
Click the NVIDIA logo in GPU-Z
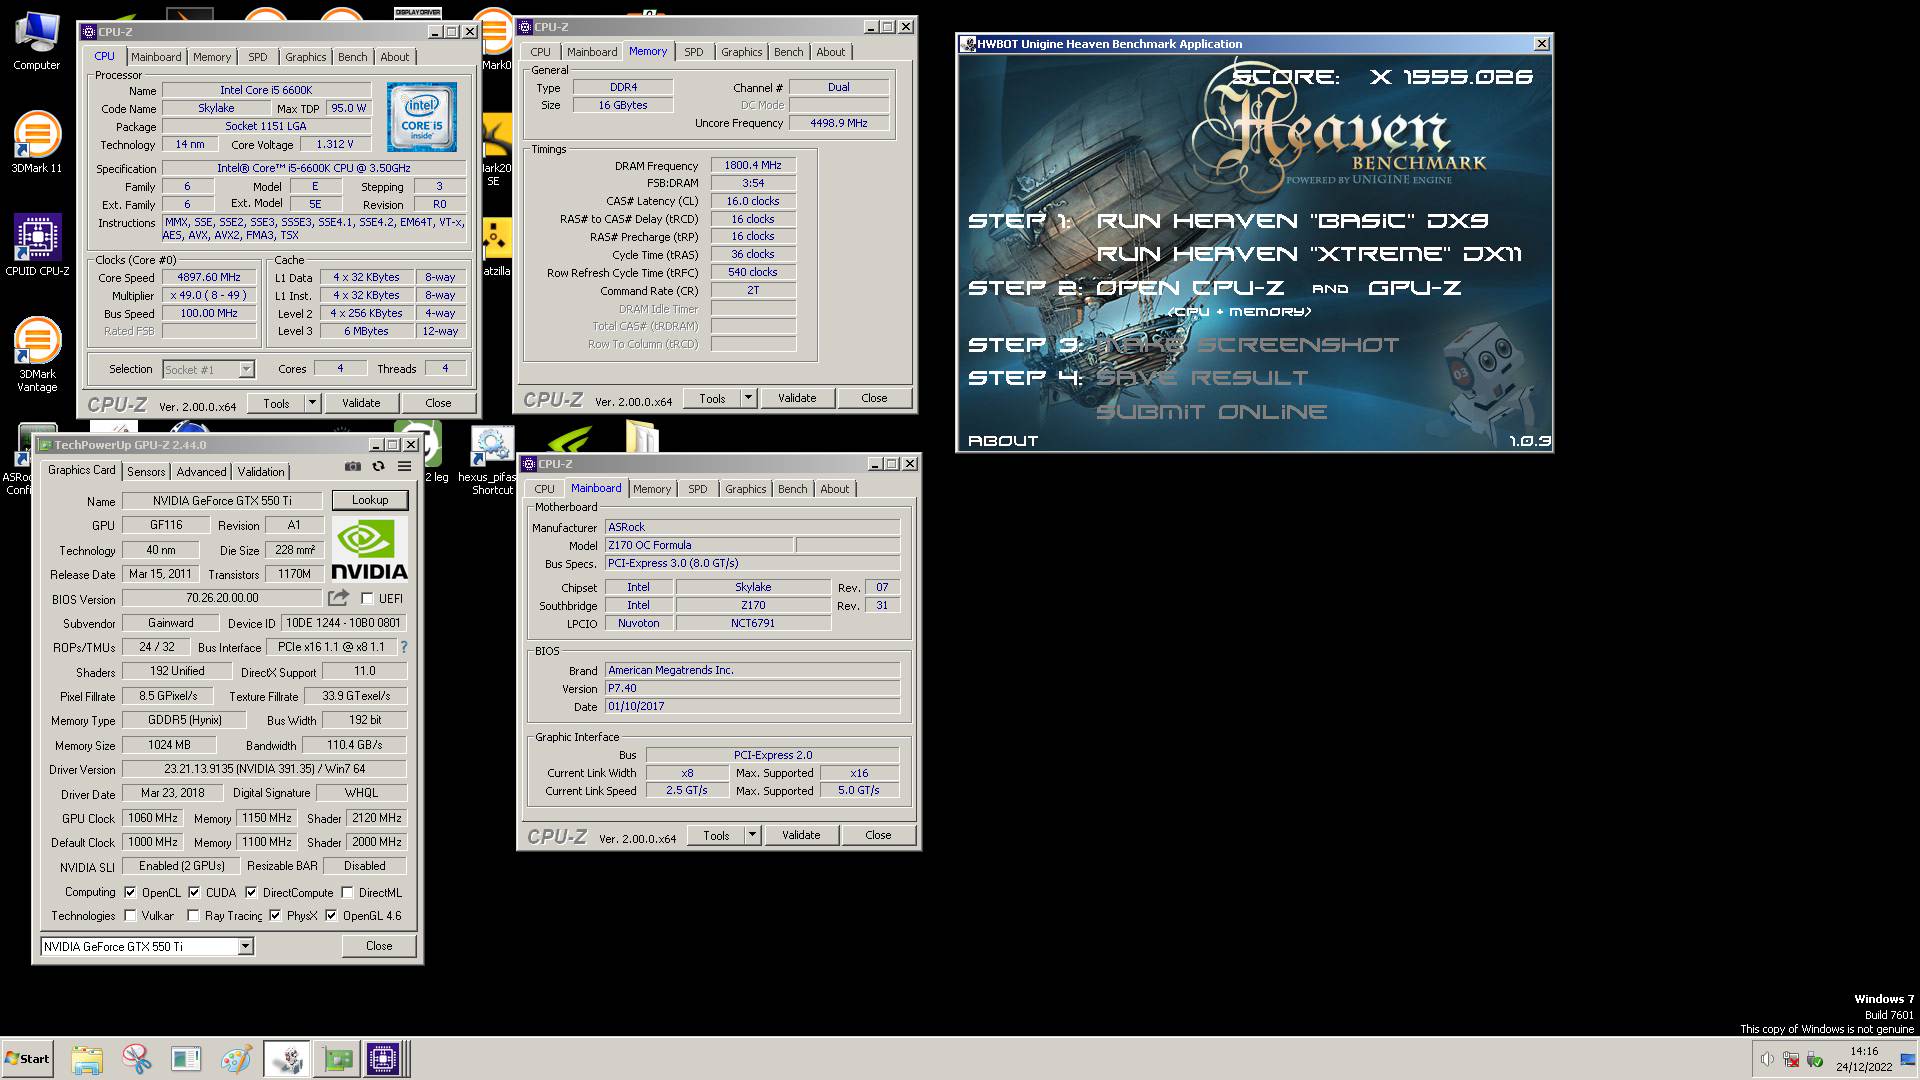point(369,550)
